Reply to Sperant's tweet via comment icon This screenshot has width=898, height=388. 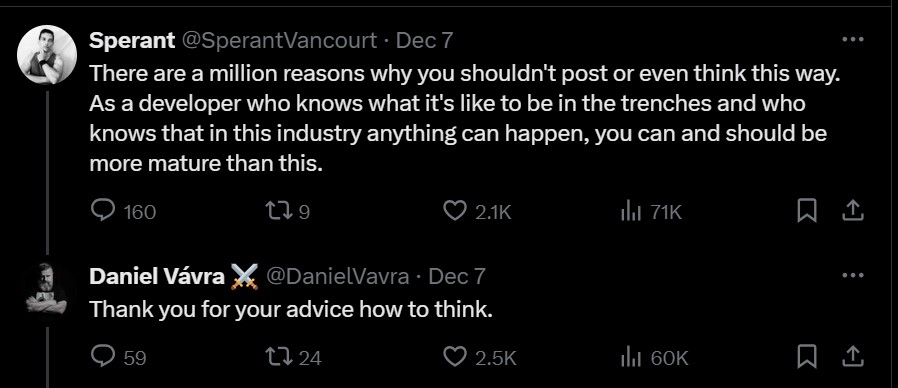104,212
